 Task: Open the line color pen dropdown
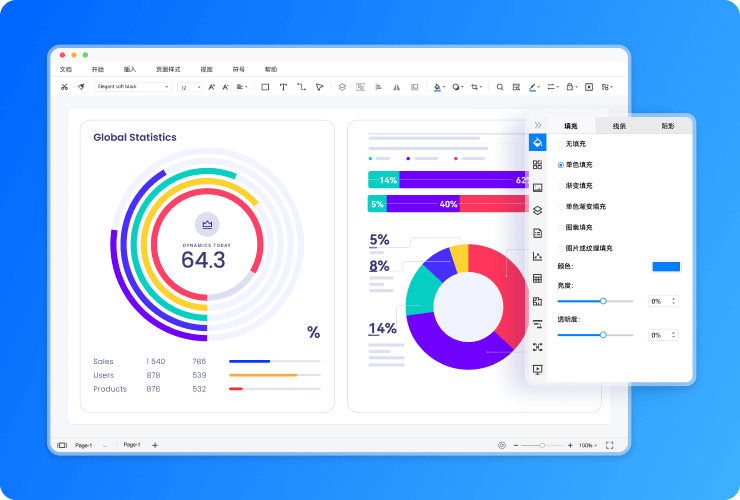point(534,87)
